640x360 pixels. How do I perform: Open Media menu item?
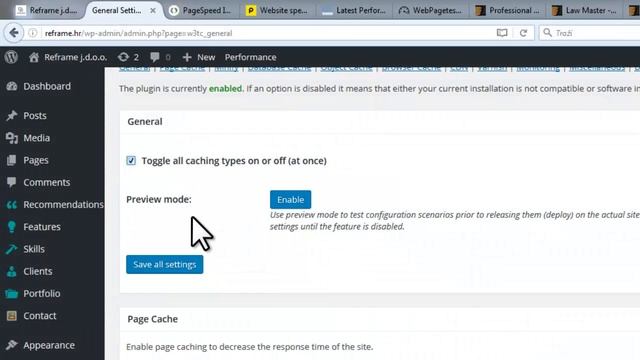(36, 138)
